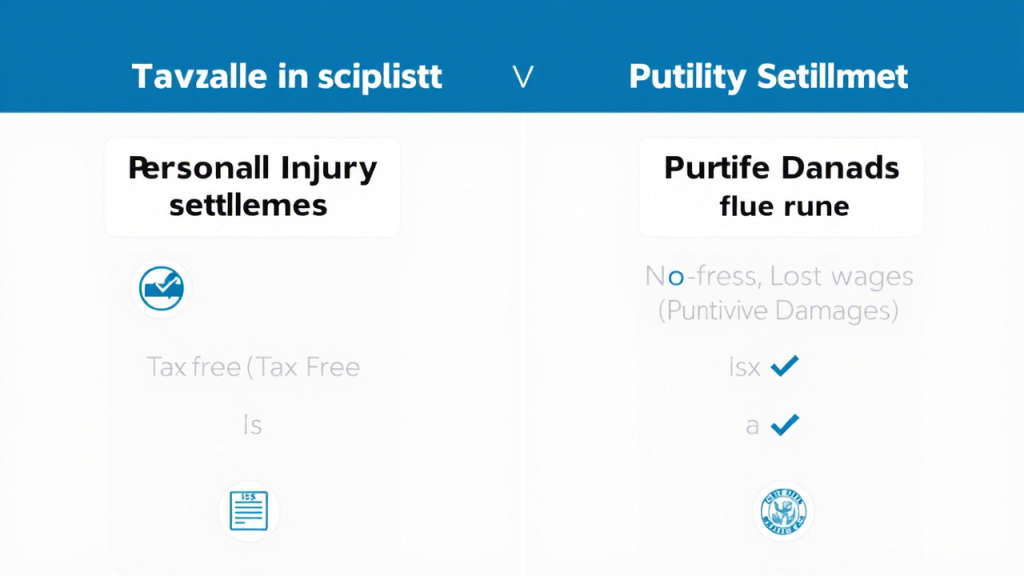Click the "(Puntivive Damages)" text
The height and width of the screenshot is (576, 1024).
(x=777, y=310)
